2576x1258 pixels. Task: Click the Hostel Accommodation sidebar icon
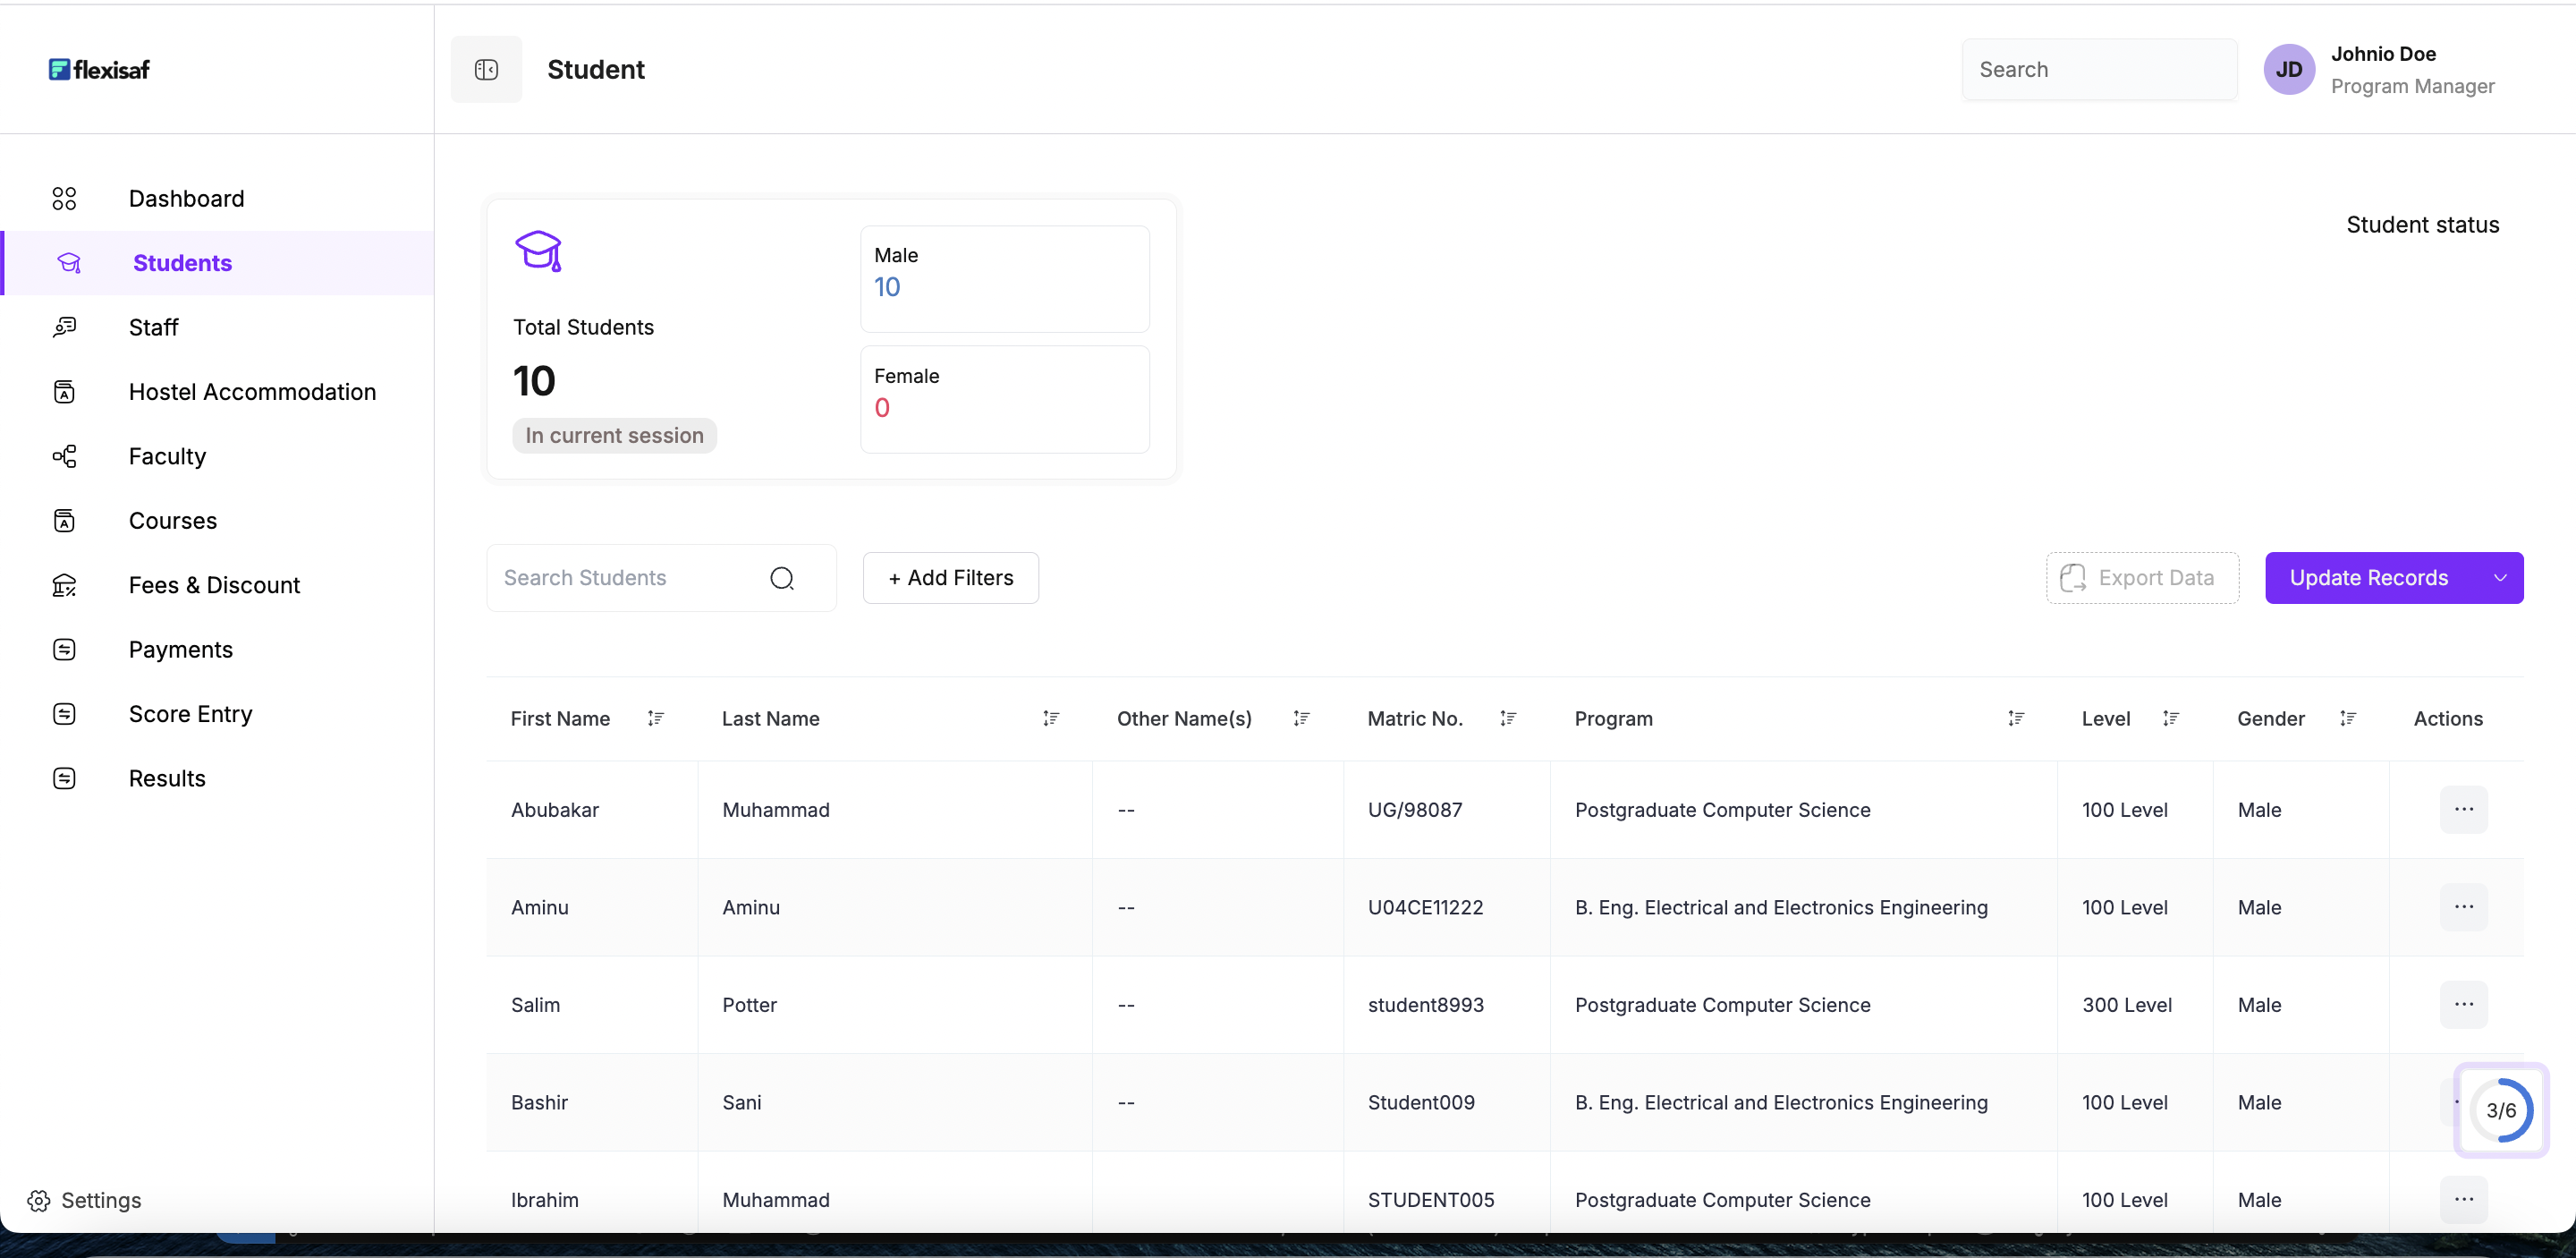coord(64,392)
